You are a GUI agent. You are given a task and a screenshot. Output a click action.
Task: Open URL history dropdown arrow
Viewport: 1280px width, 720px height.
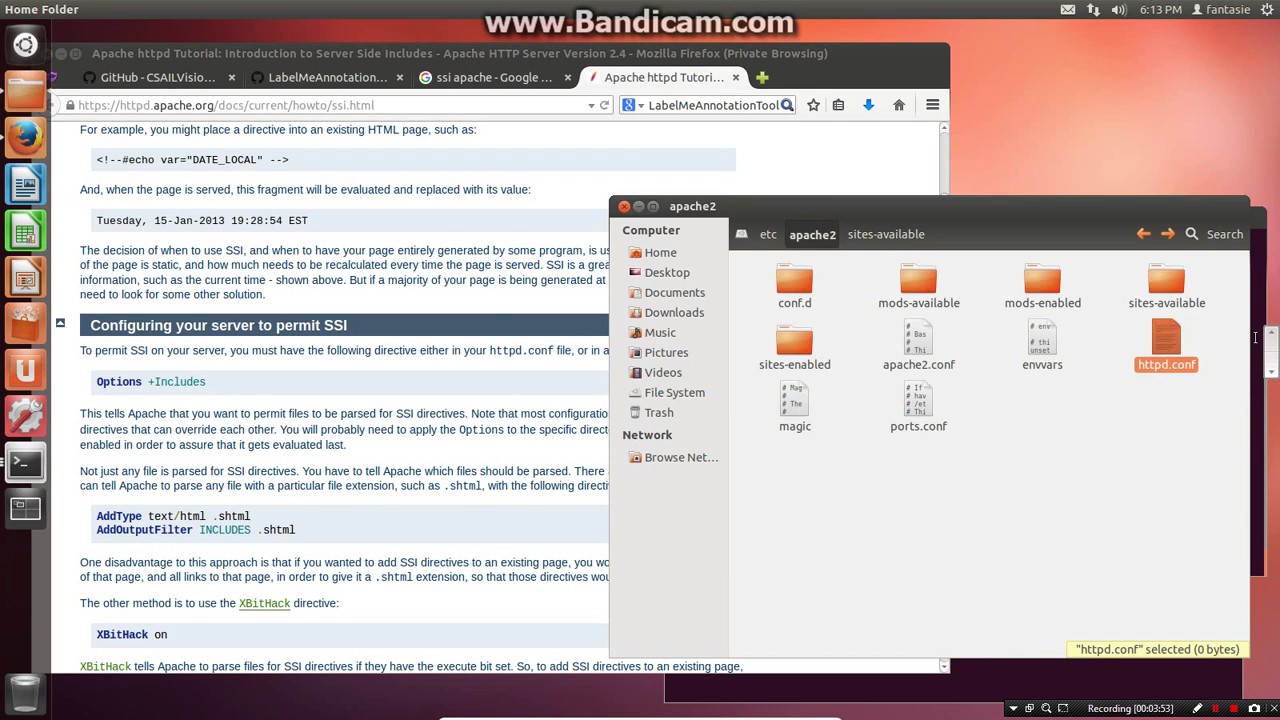coord(591,105)
